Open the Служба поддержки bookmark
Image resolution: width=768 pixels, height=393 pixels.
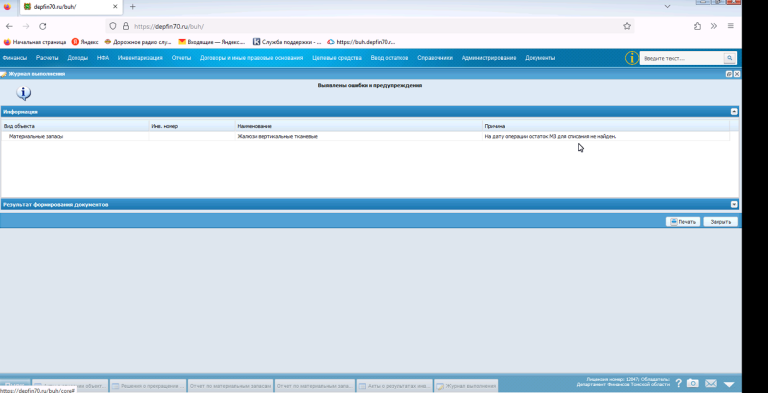point(287,42)
